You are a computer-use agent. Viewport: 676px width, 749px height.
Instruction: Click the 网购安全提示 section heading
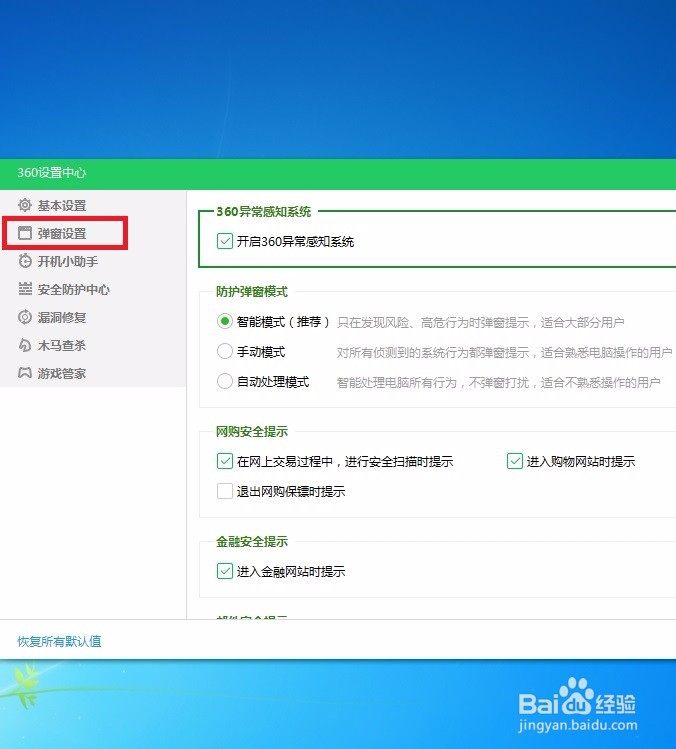252,431
